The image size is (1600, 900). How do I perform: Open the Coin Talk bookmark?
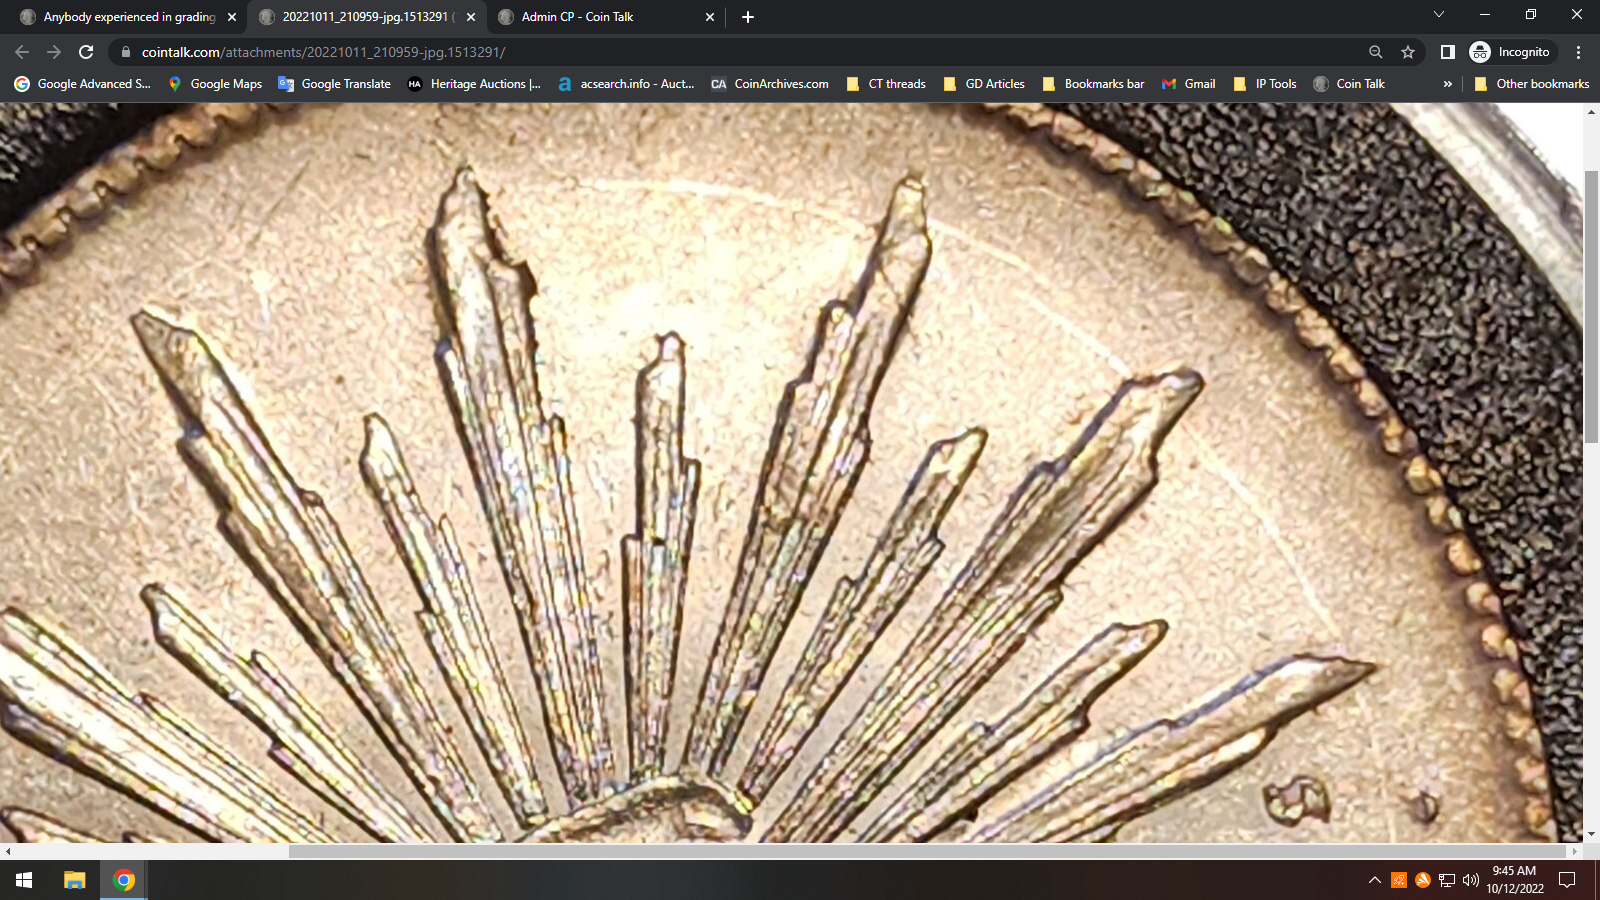pyautogui.click(x=1349, y=84)
